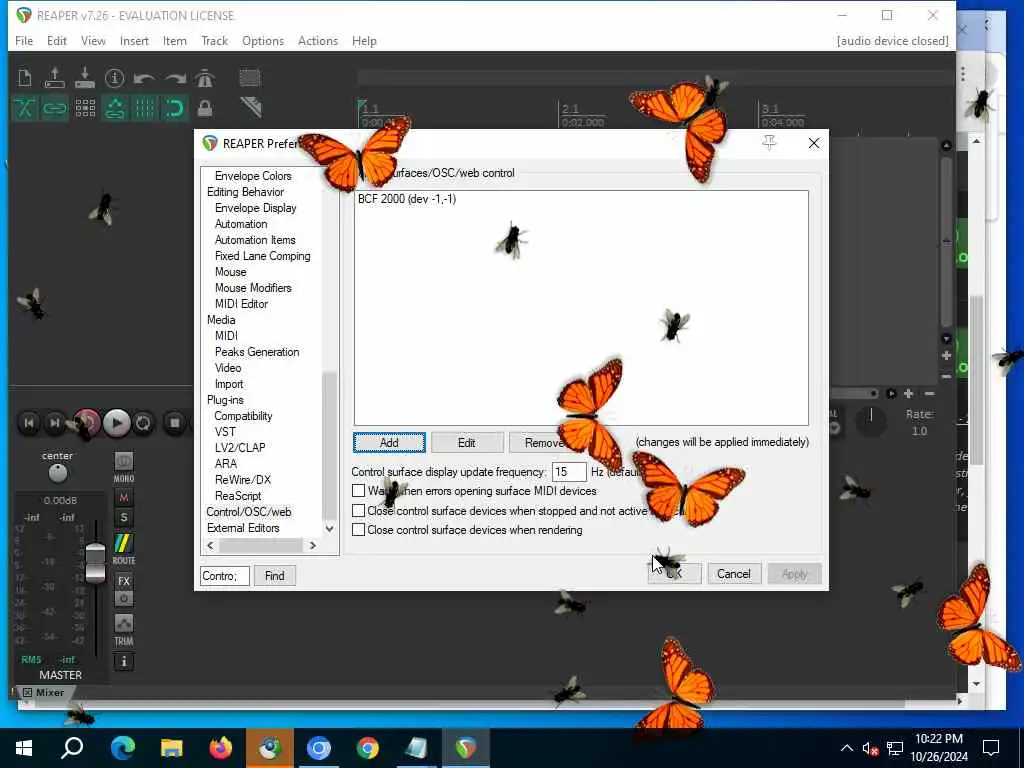1024x768 pixels.
Task: Open the Track menu
Action: coord(214,40)
